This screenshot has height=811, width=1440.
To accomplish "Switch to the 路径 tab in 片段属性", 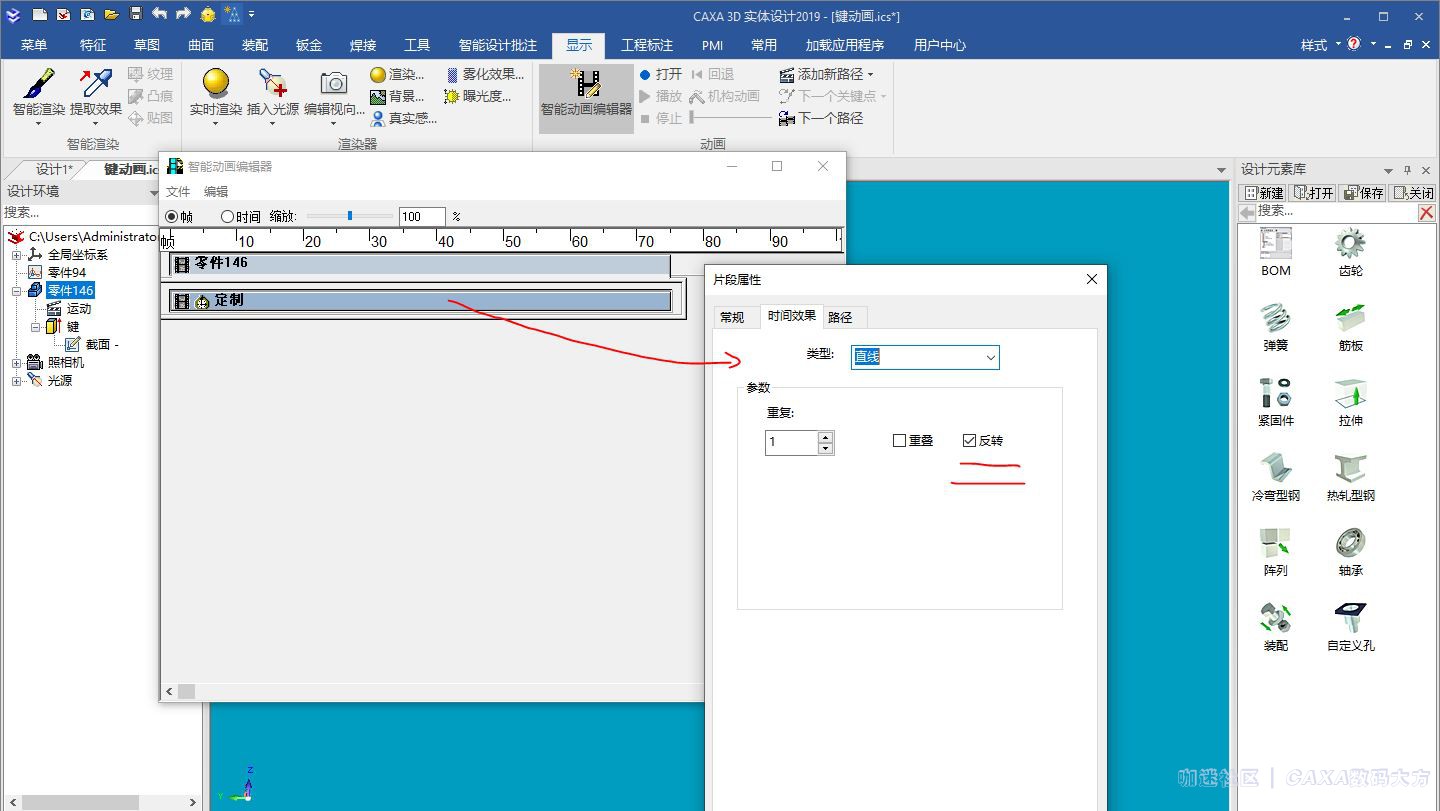I will coord(840,317).
